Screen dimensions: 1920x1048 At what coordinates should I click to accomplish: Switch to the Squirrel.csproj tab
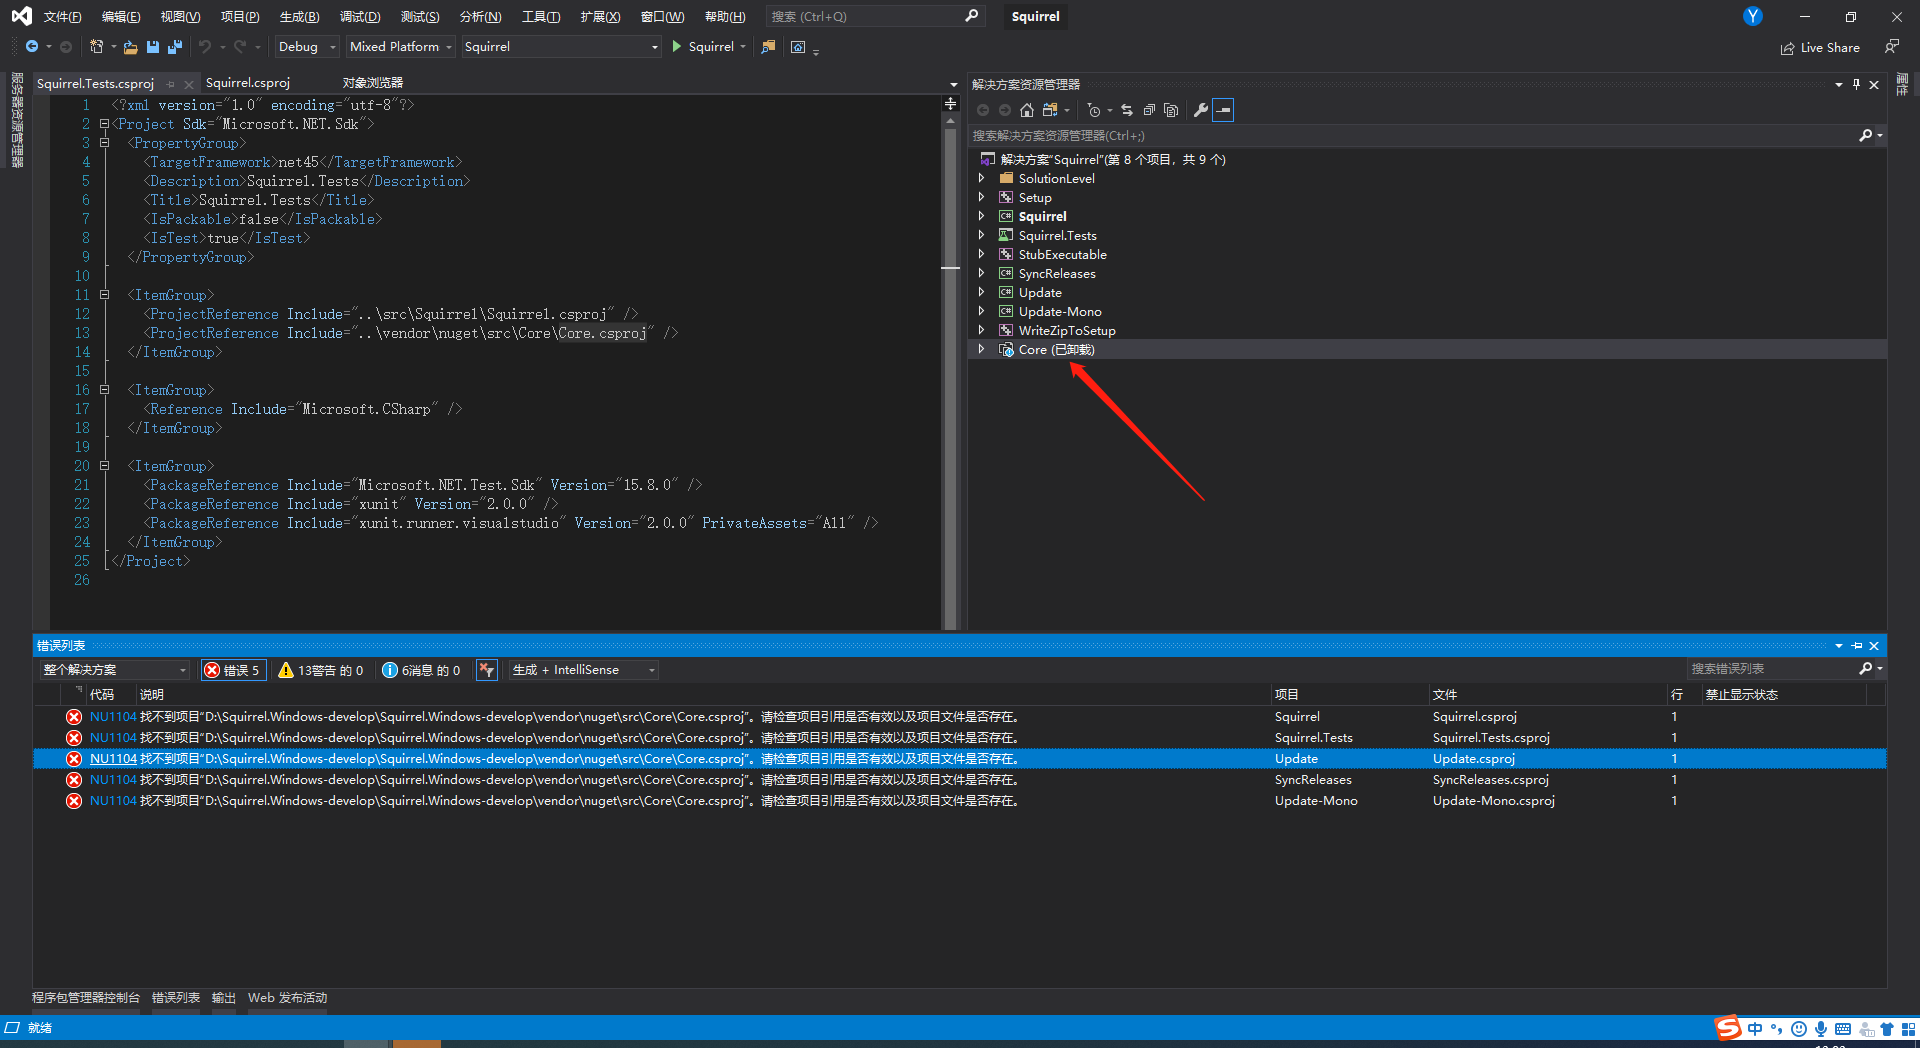pos(247,83)
